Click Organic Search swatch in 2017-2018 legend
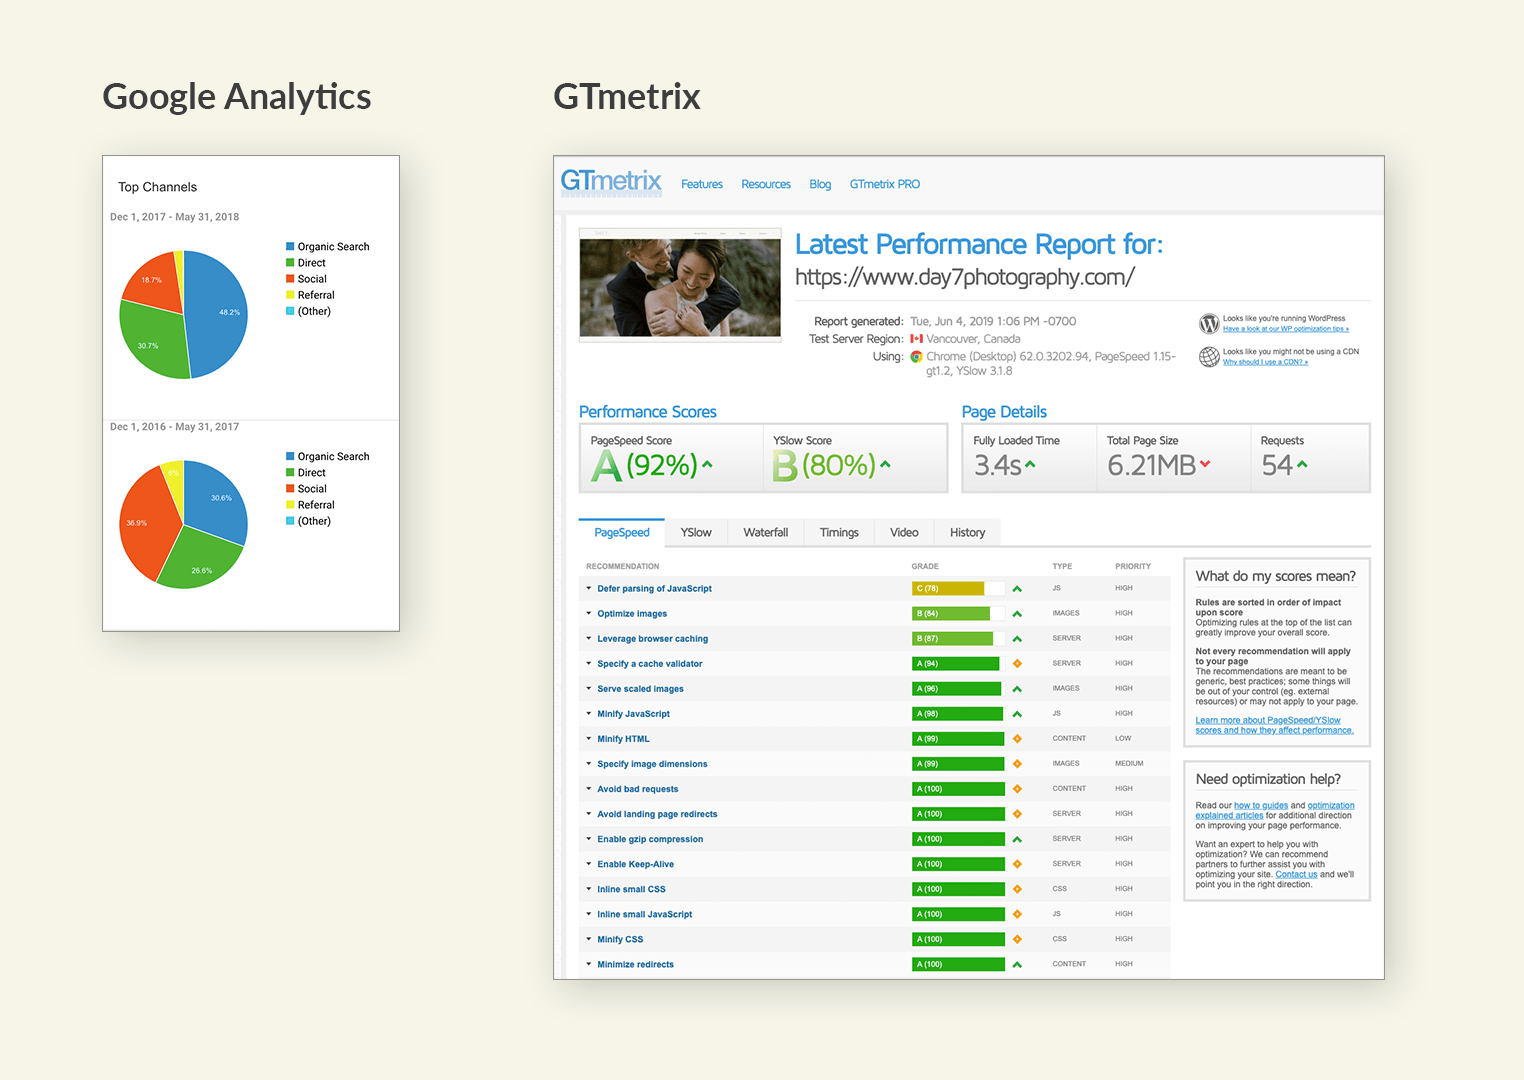This screenshot has width=1524, height=1080. tap(290, 246)
